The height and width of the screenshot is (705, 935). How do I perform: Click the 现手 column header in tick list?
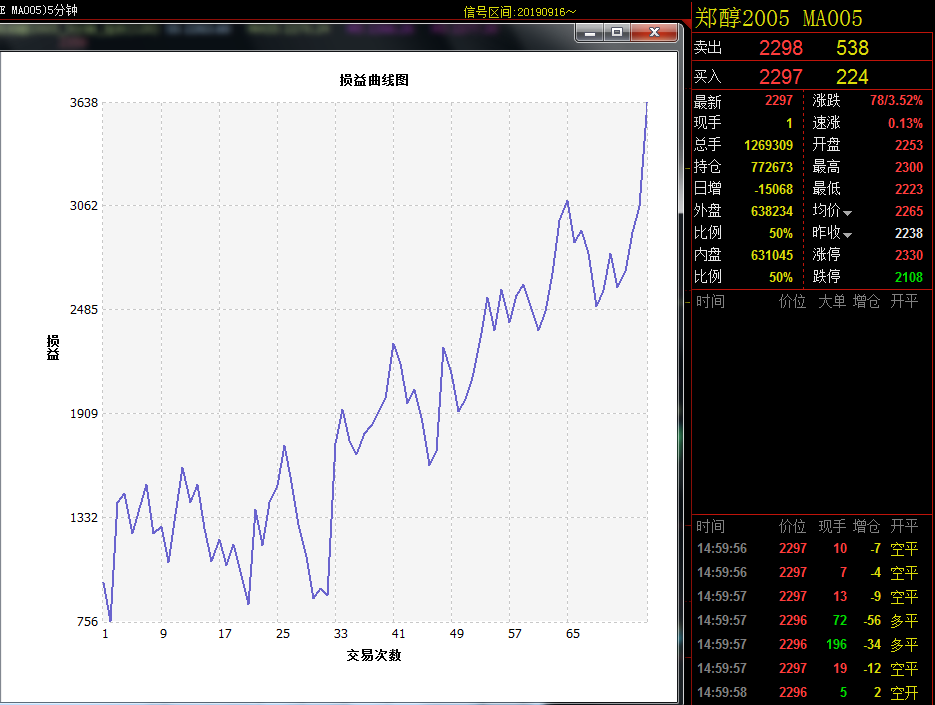(x=832, y=526)
